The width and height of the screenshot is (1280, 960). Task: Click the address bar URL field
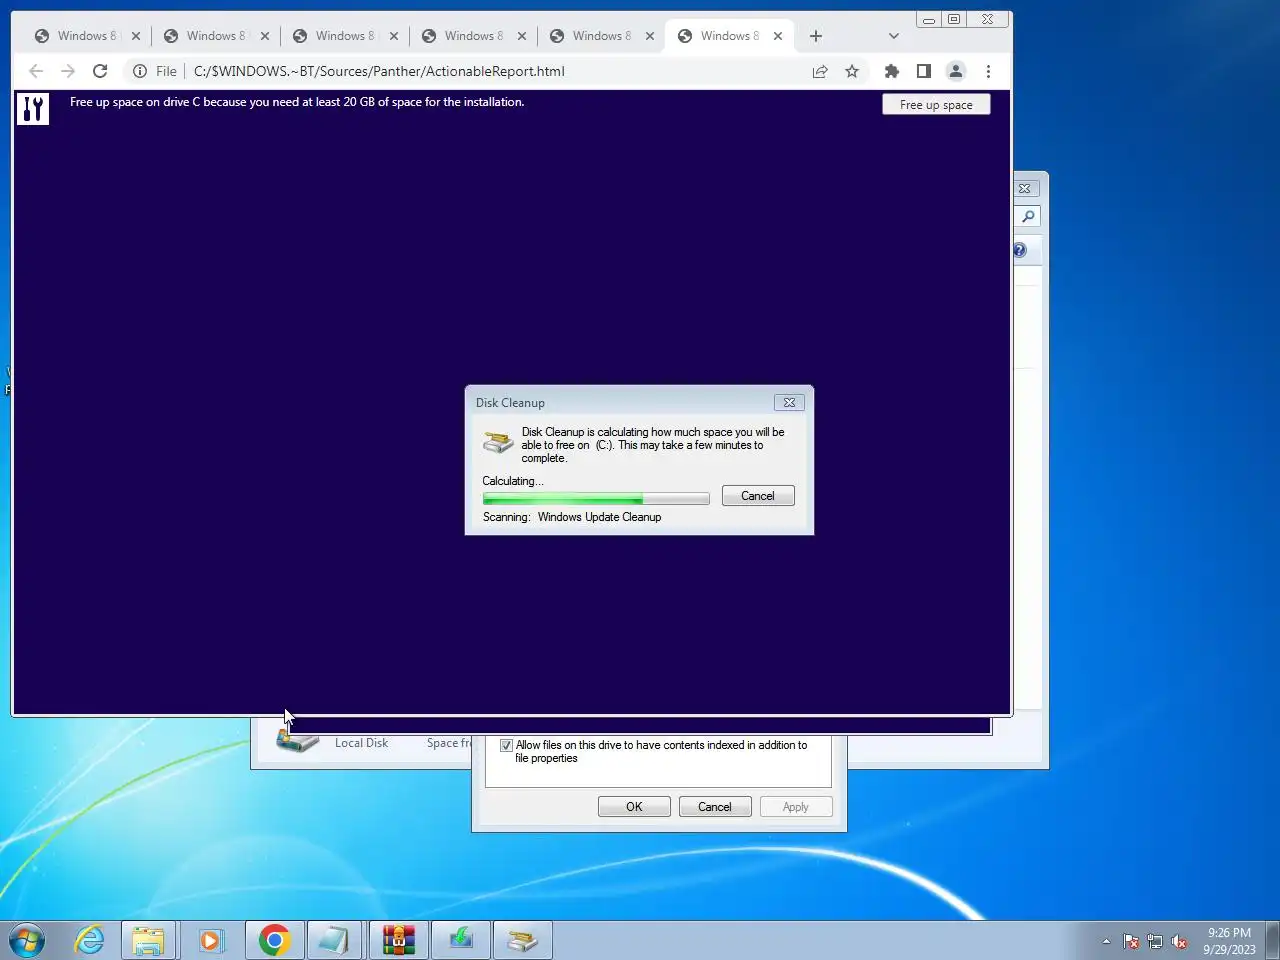click(495, 71)
